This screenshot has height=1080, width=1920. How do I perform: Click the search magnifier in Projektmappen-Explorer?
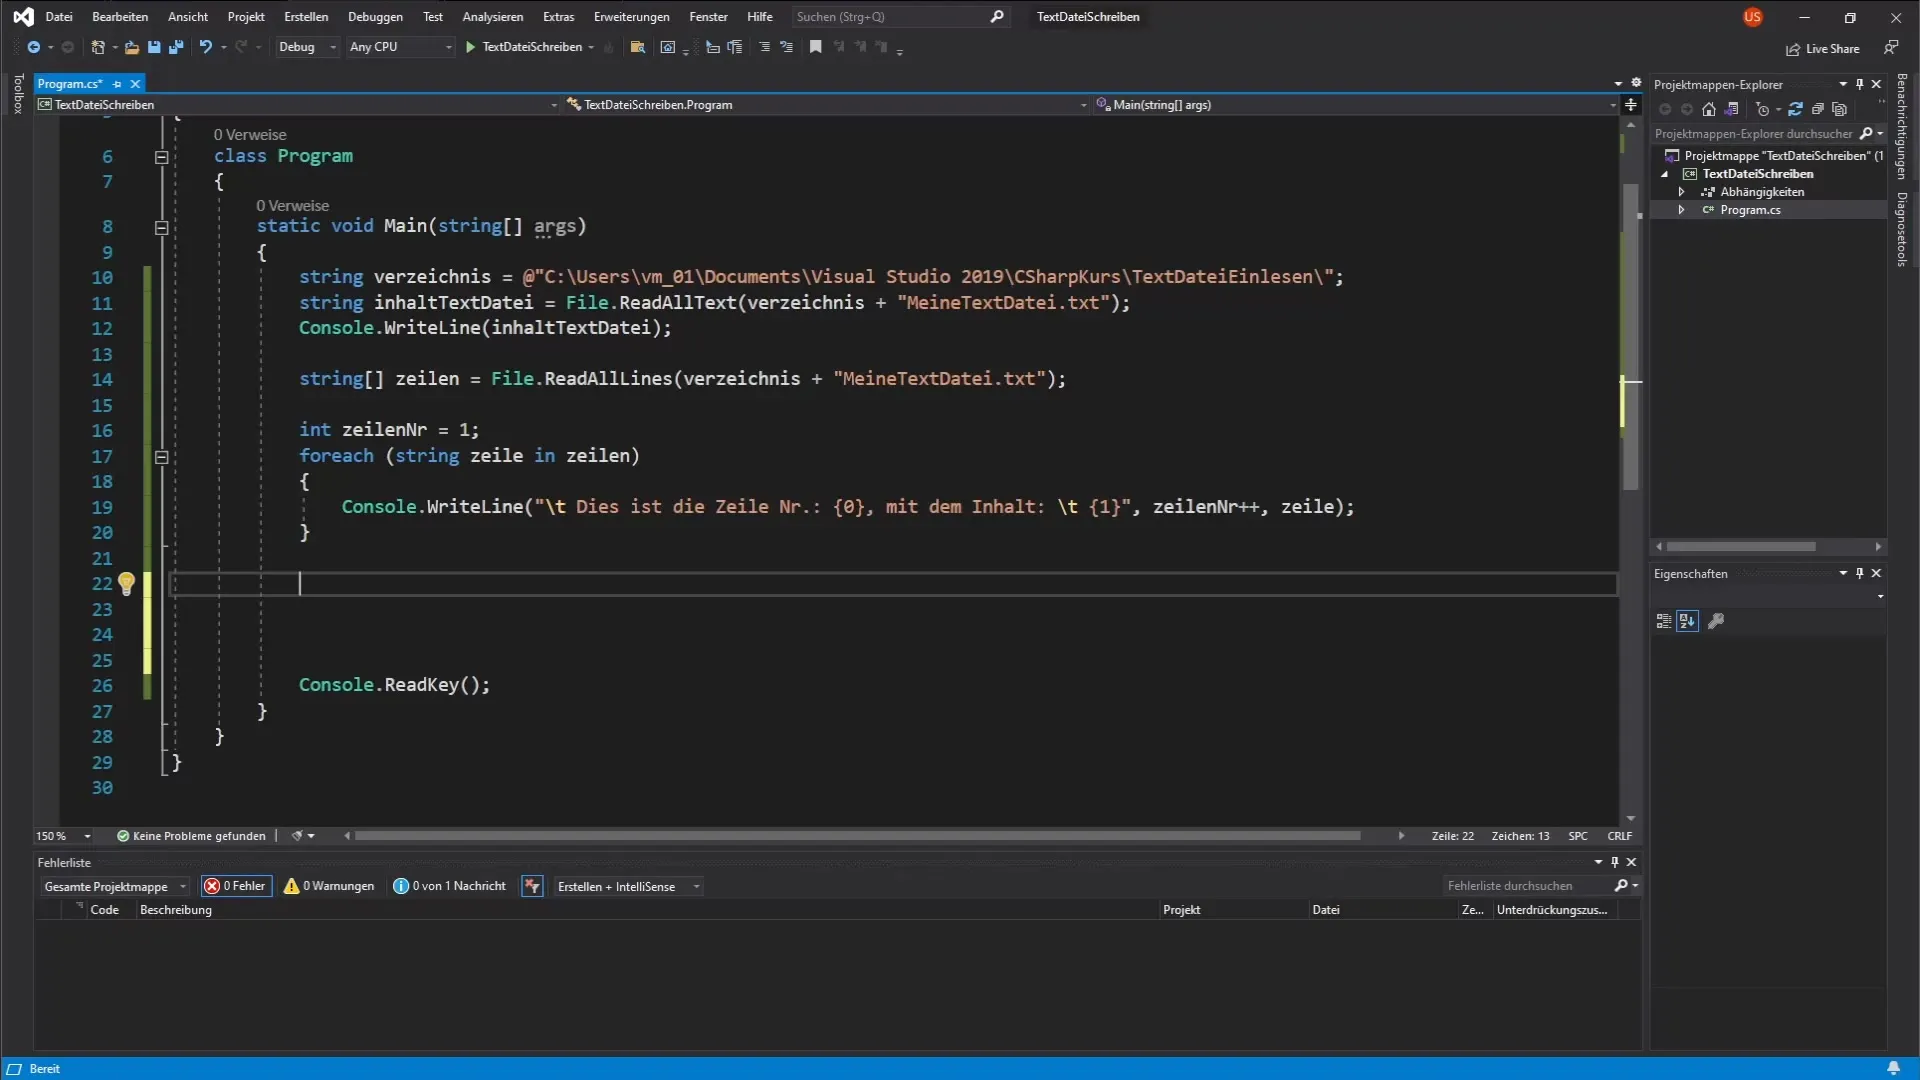pyautogui.click(x=1866, y=133)
